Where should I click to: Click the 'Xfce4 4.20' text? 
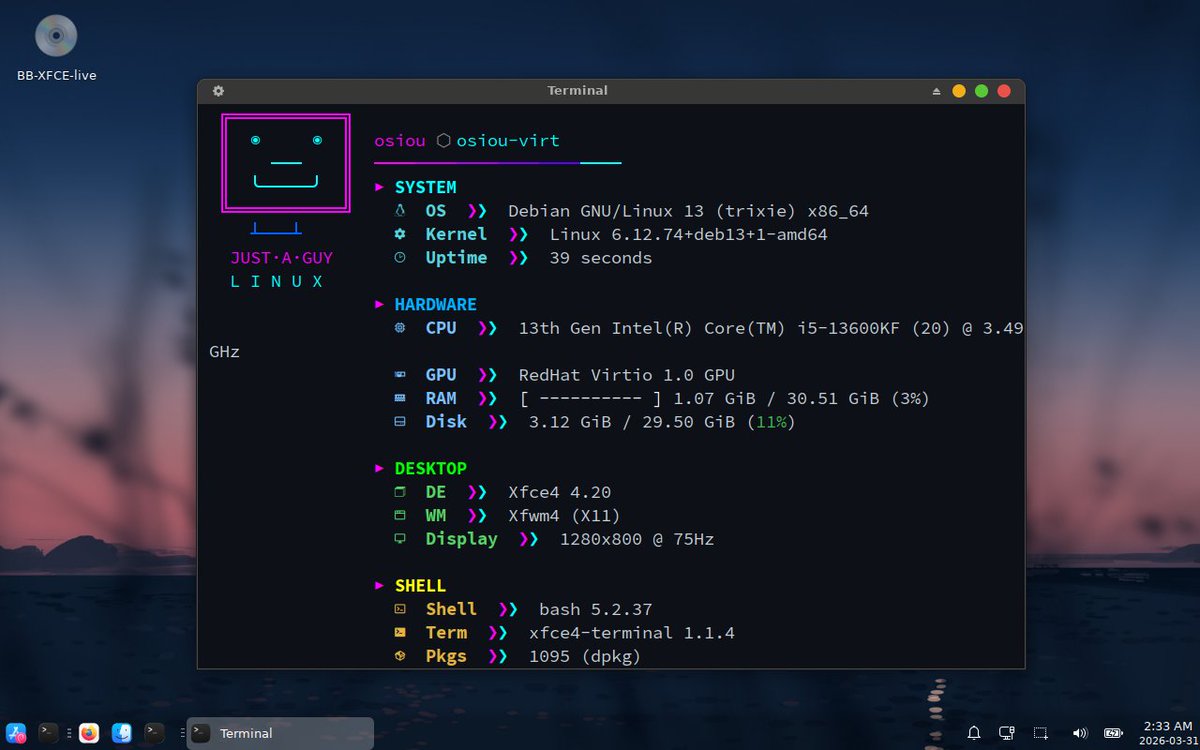pos(560,492)
